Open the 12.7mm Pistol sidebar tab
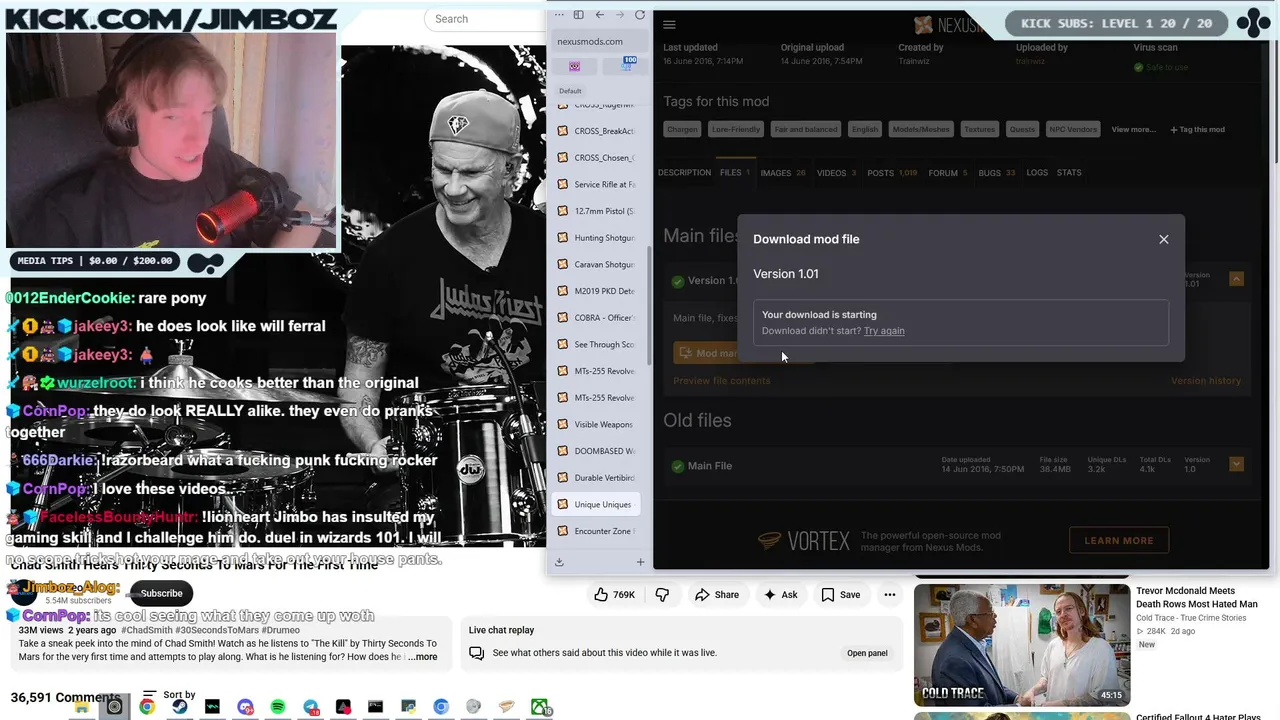 click(598, 211)
